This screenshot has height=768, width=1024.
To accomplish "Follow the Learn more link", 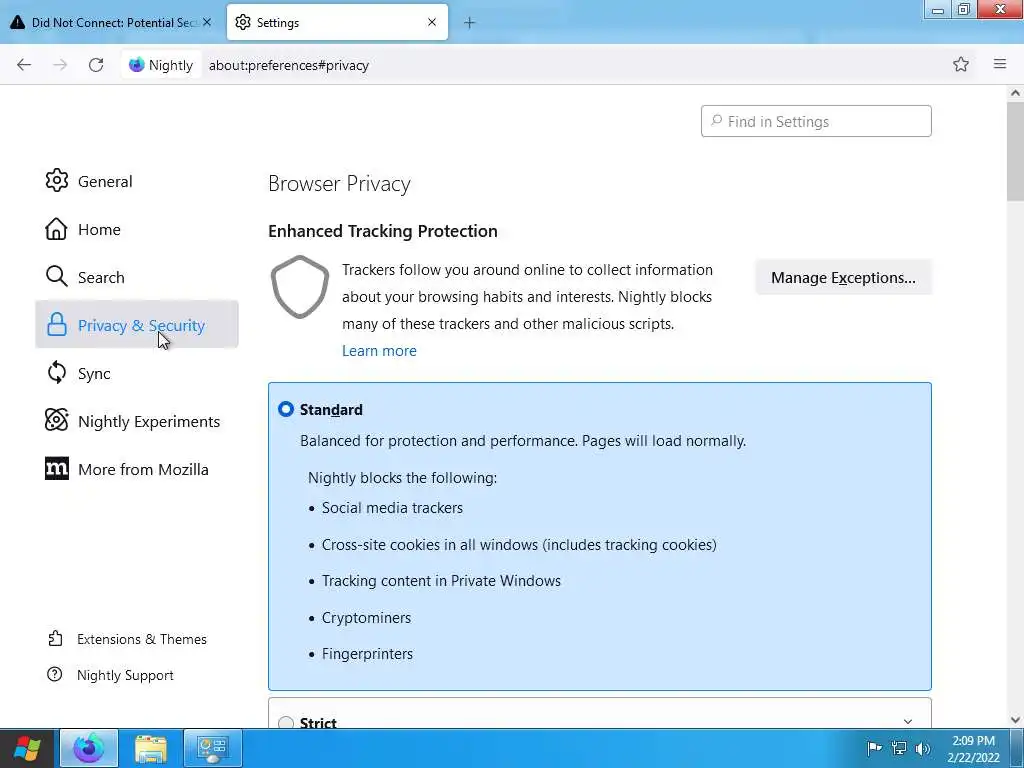I will click(379, 351).
